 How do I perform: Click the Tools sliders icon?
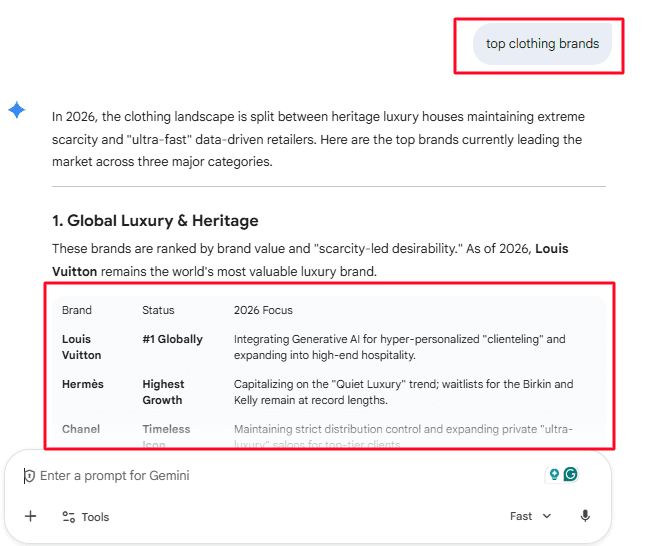click(x=69, y=517)
